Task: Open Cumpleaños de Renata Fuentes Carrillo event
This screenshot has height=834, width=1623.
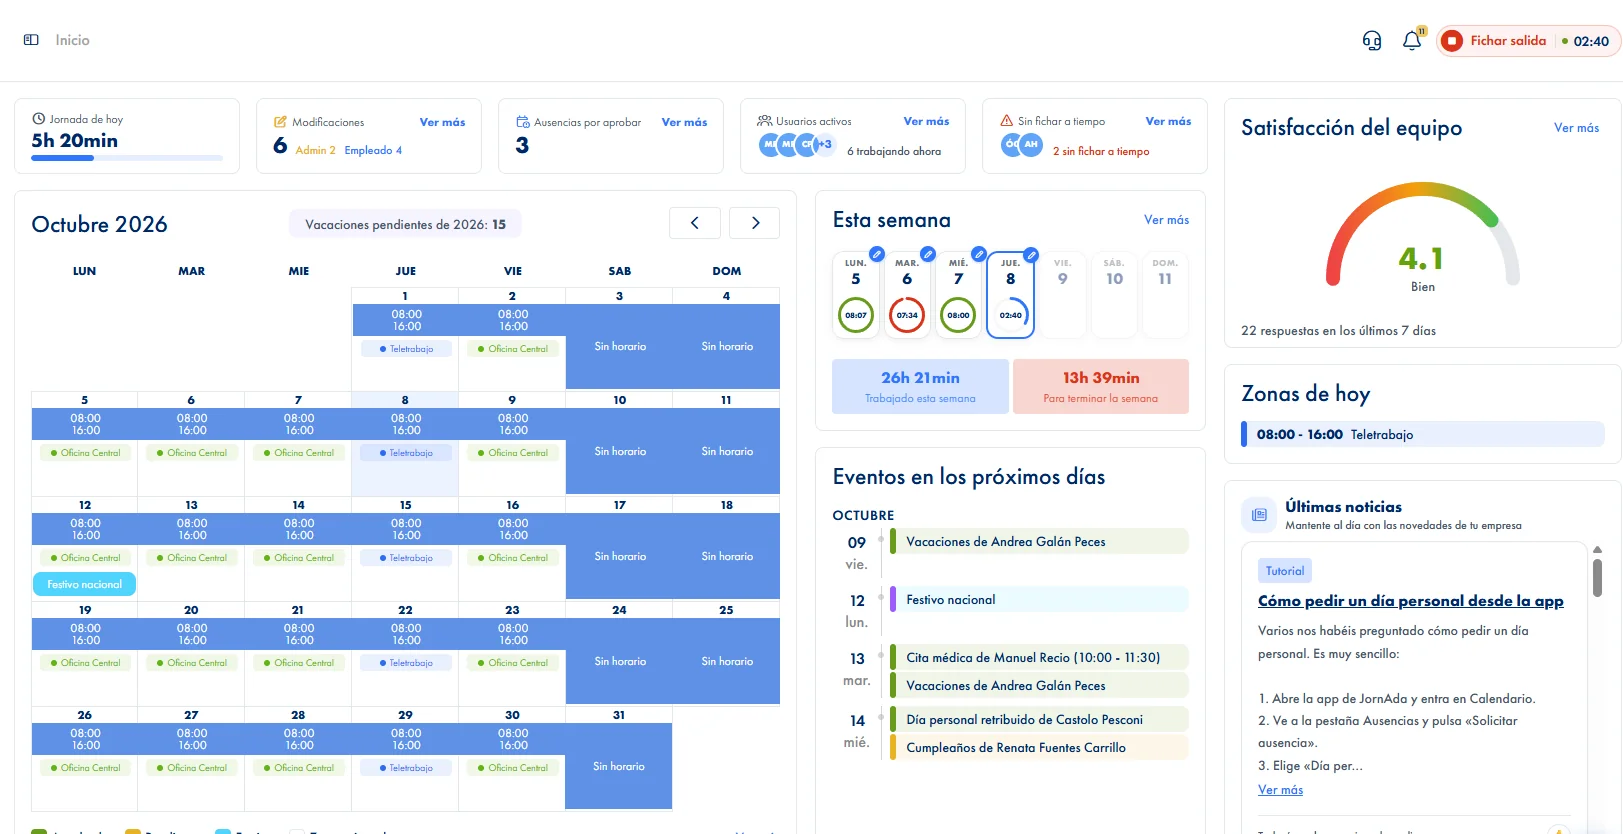Action: click(x=1039, y=747)
